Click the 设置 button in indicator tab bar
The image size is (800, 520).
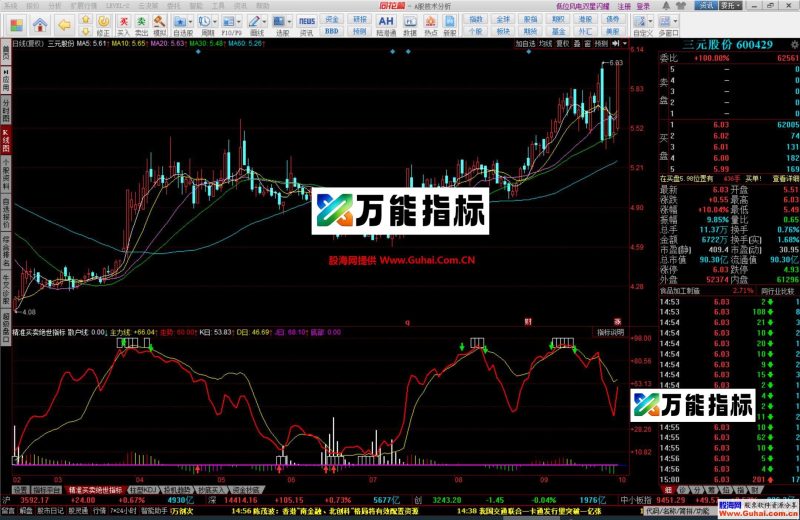click(x=20, y=490)
